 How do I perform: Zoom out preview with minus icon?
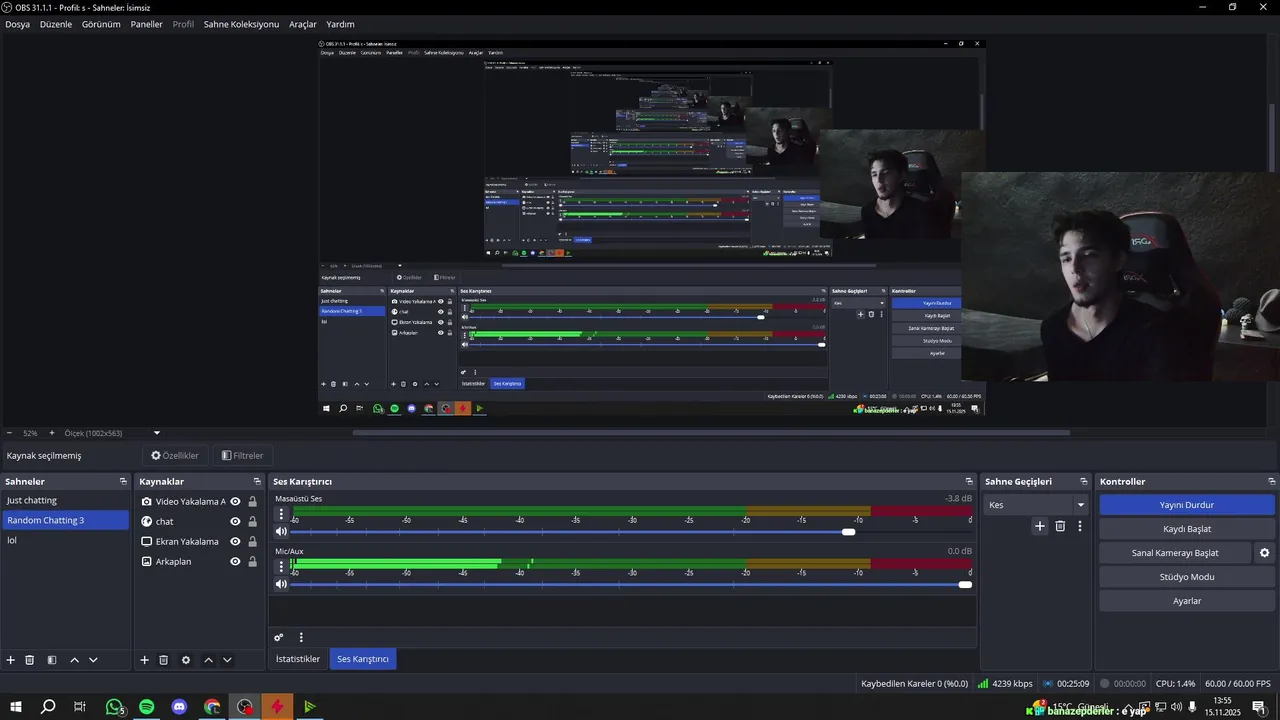coord(9,433)
